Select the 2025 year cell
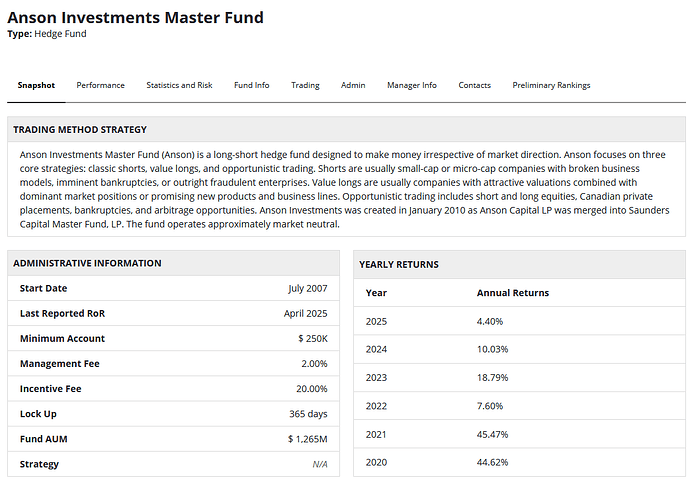This screenshot has height=484, width=690. [x=376, y=321]
